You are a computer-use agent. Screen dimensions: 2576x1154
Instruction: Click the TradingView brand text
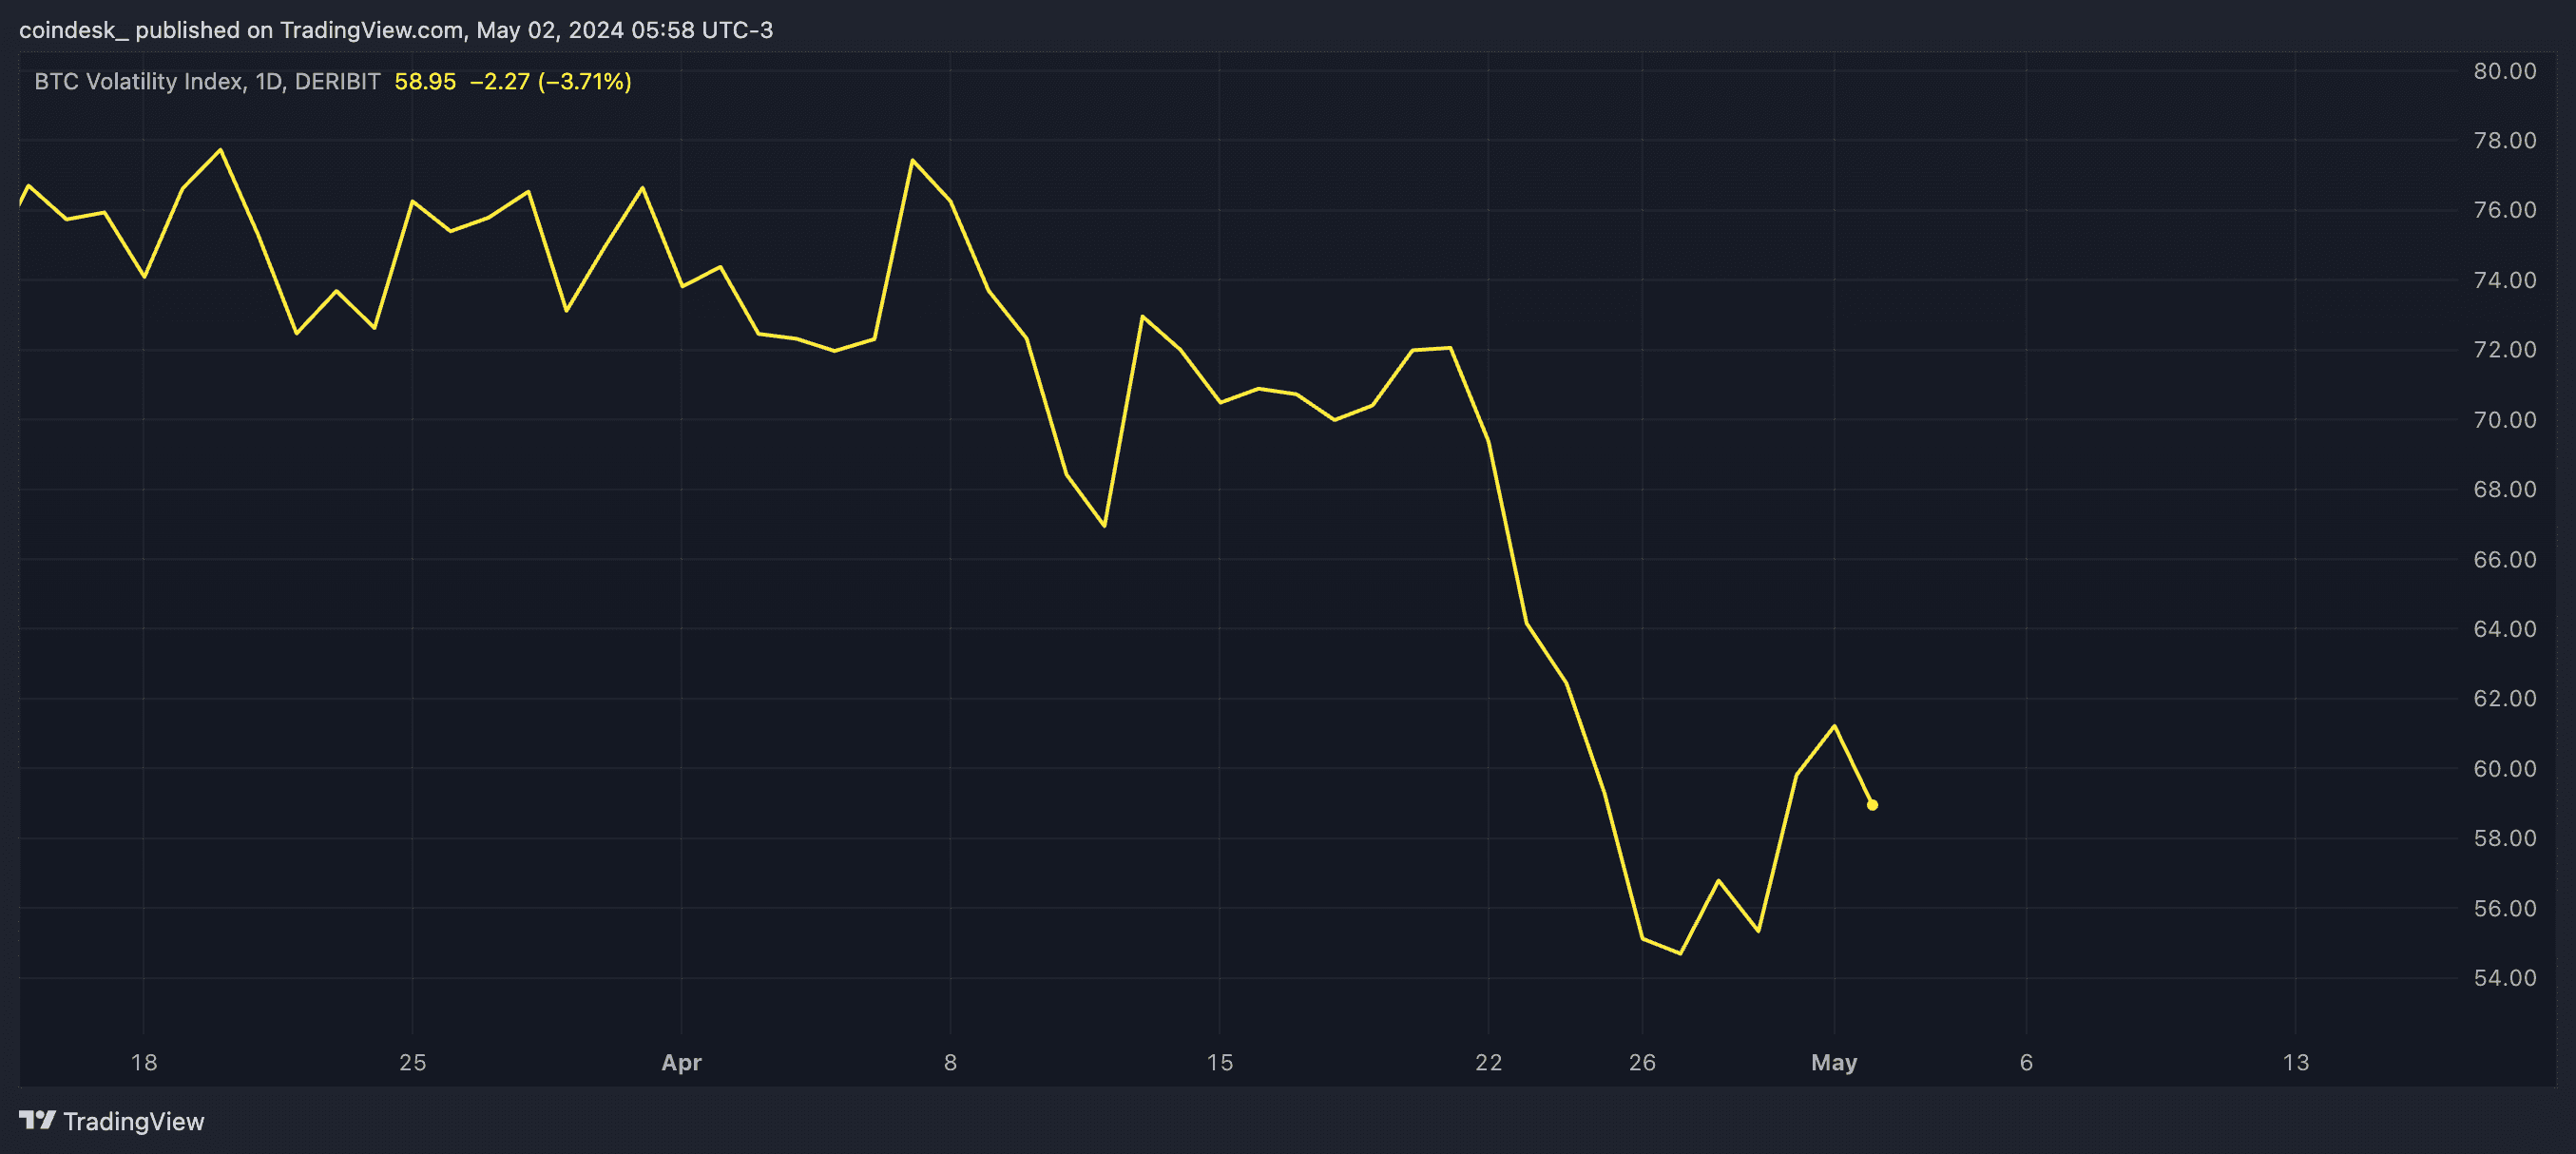[134, 1121]
